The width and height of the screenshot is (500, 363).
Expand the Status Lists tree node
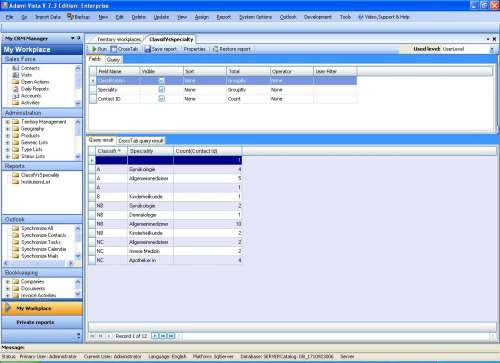[8, 156]
